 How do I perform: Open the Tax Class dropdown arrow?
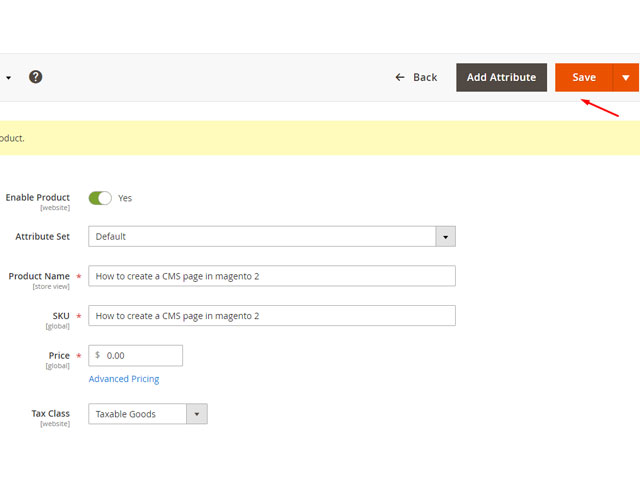[x=197, y=414]
